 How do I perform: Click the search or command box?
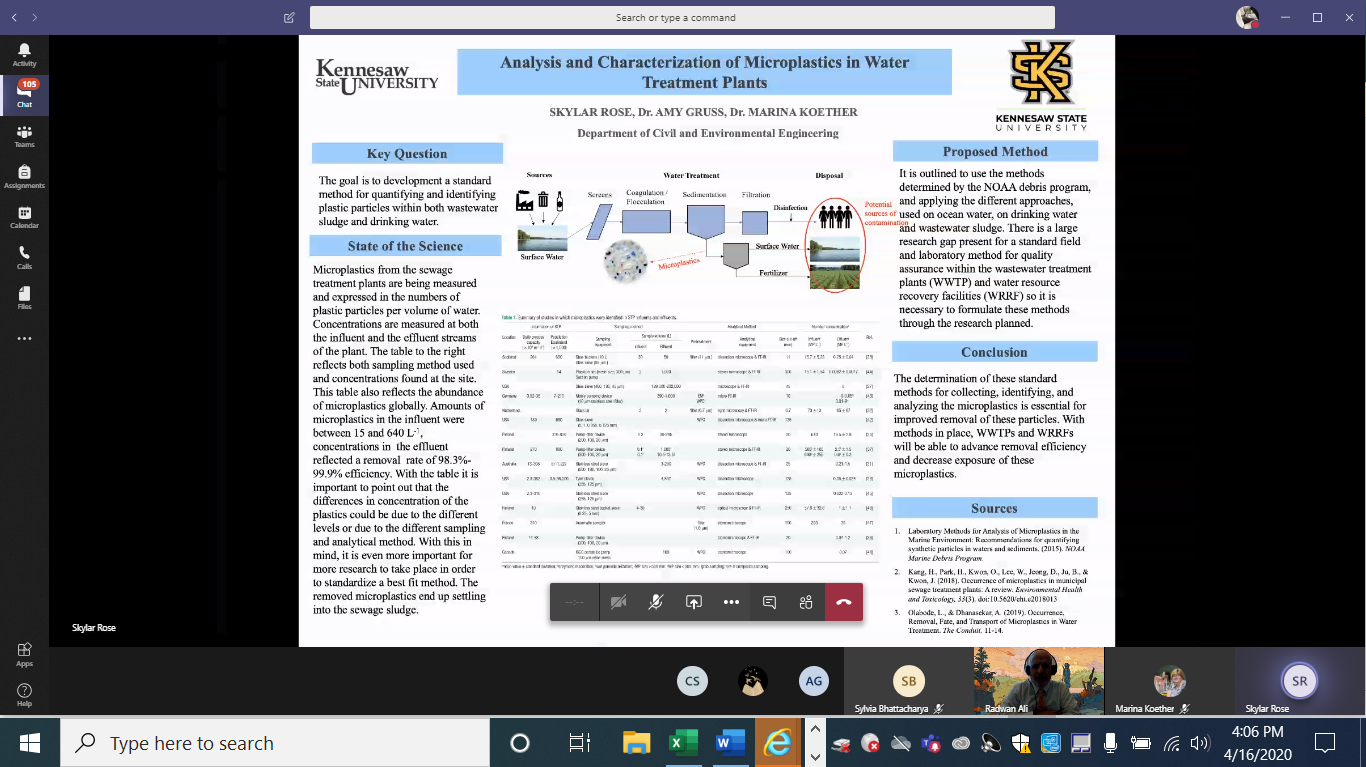[682, 17]
